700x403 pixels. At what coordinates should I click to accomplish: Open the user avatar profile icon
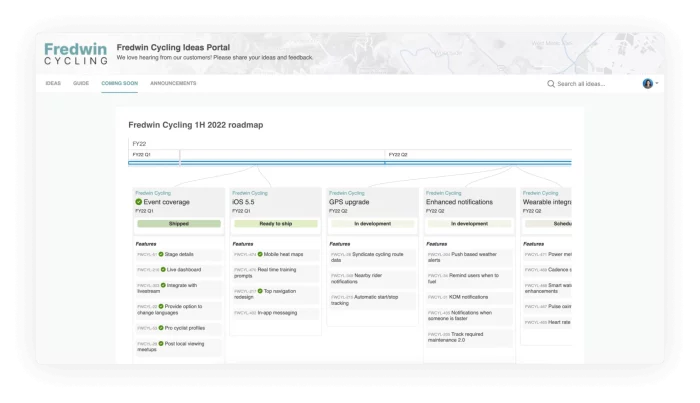pyautogui.click(x=647, y=84)
